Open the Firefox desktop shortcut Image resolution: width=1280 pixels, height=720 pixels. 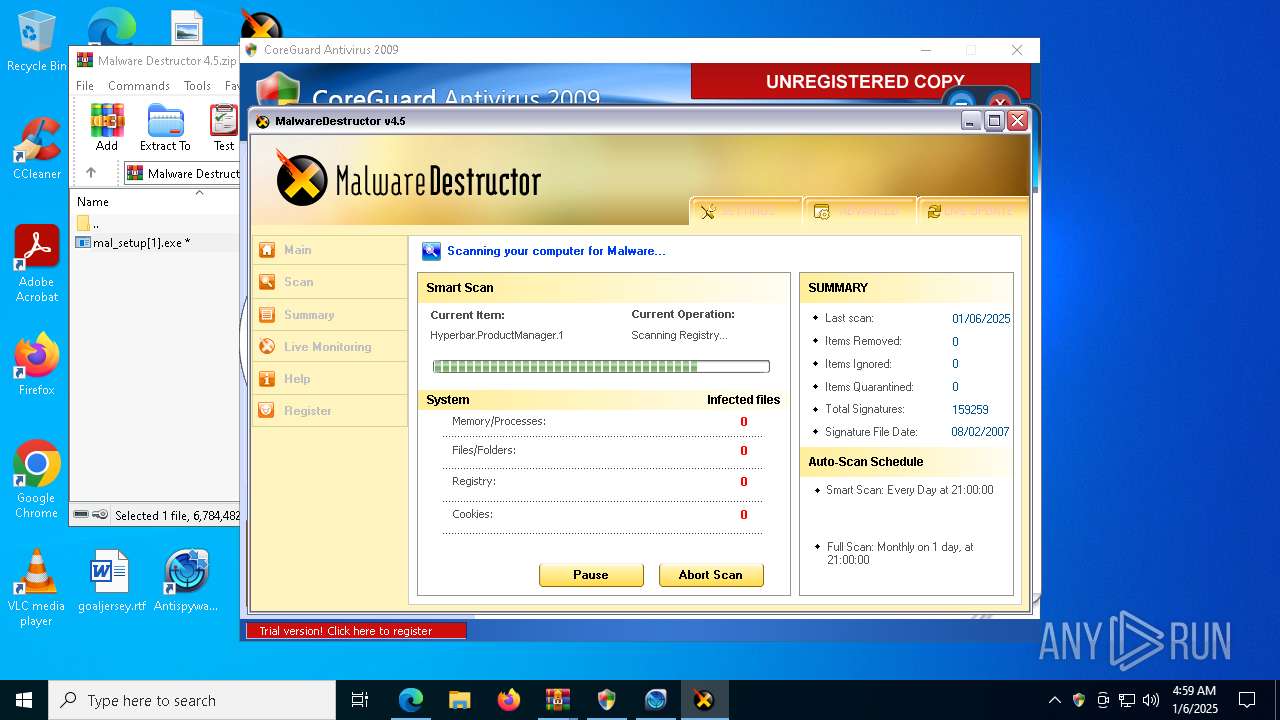pos(37,364)
